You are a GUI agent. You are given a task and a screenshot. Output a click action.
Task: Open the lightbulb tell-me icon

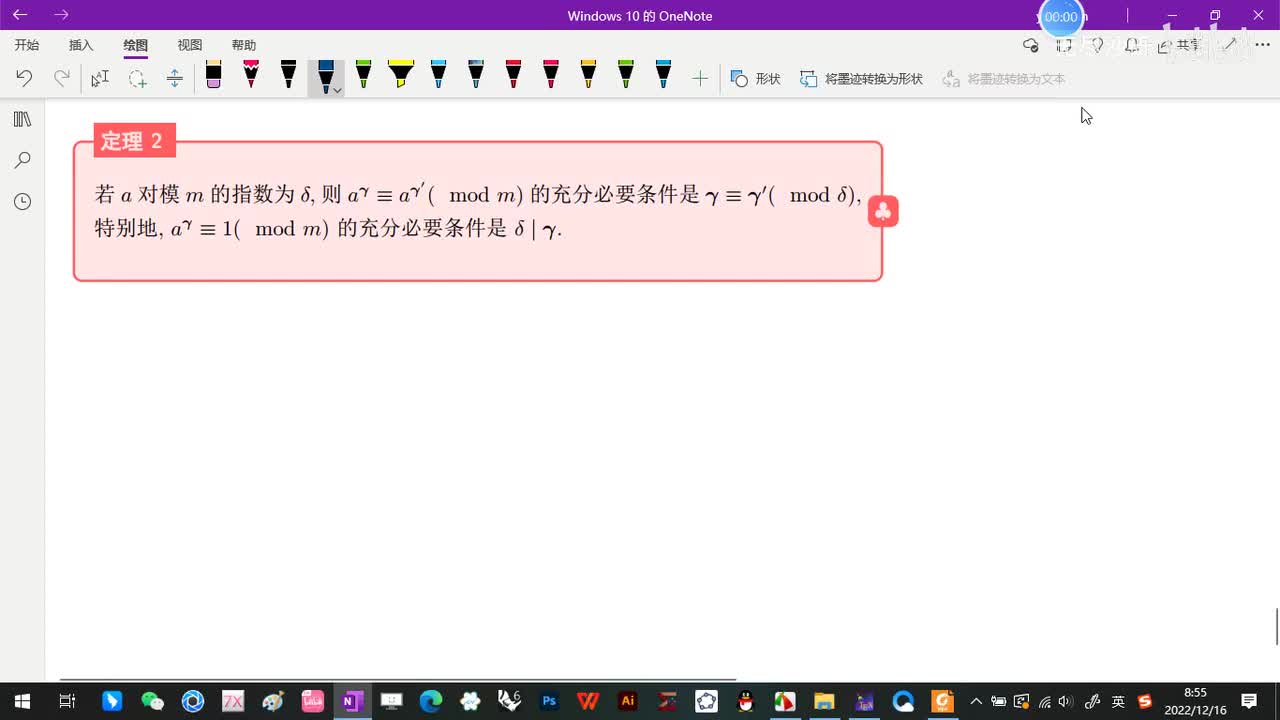pyautogui.click(x=1097, y=45)
